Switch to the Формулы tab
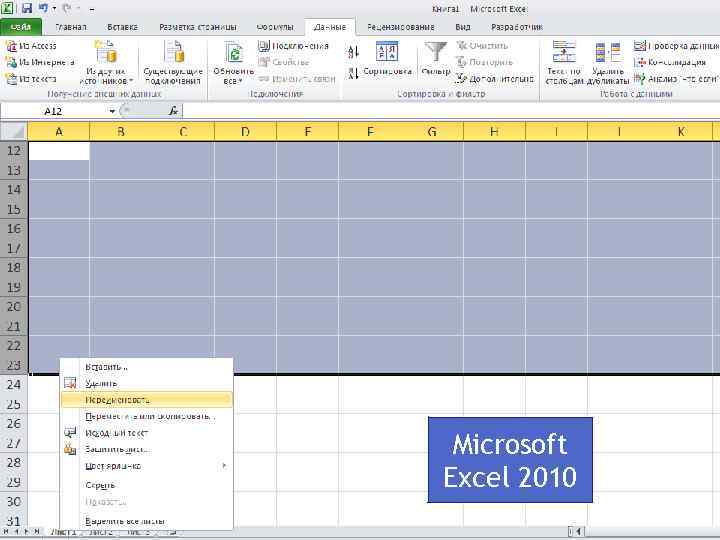The height and width of the screenshot is (540, 720). [x=275, y=27]
